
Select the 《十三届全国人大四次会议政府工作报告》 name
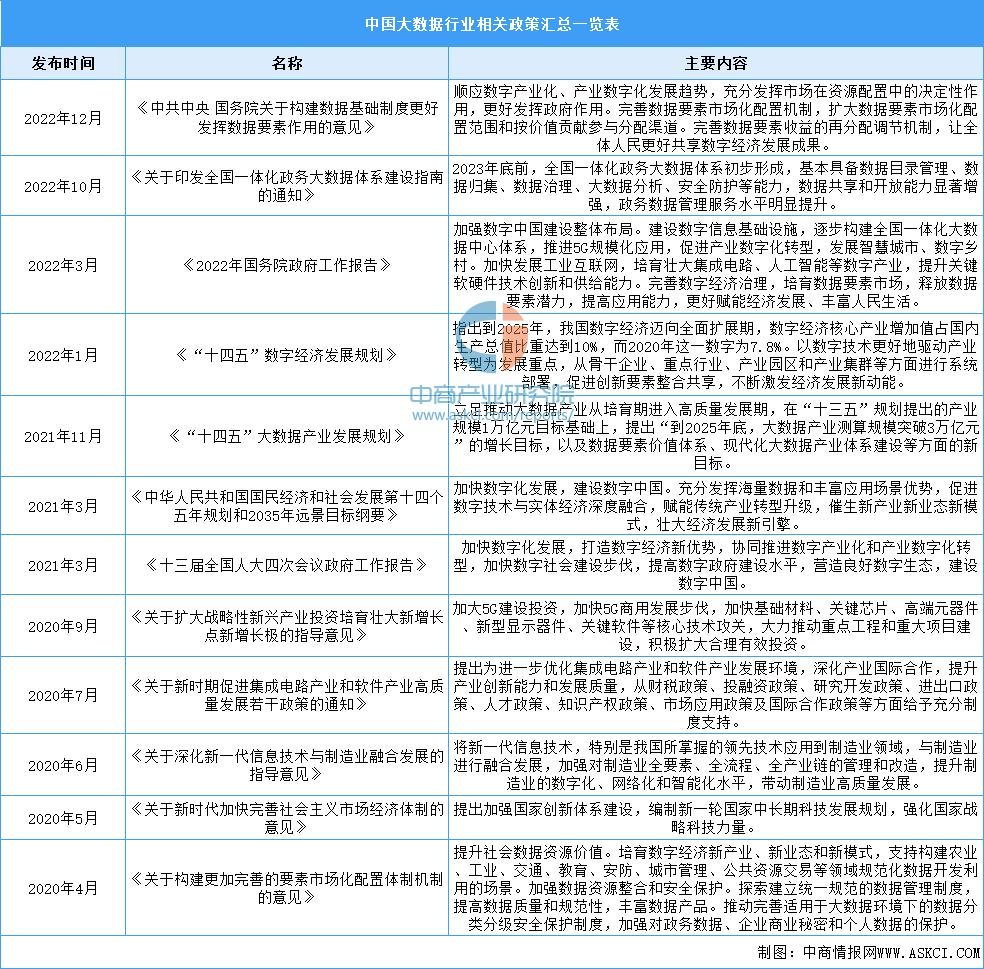pos(287,564)
